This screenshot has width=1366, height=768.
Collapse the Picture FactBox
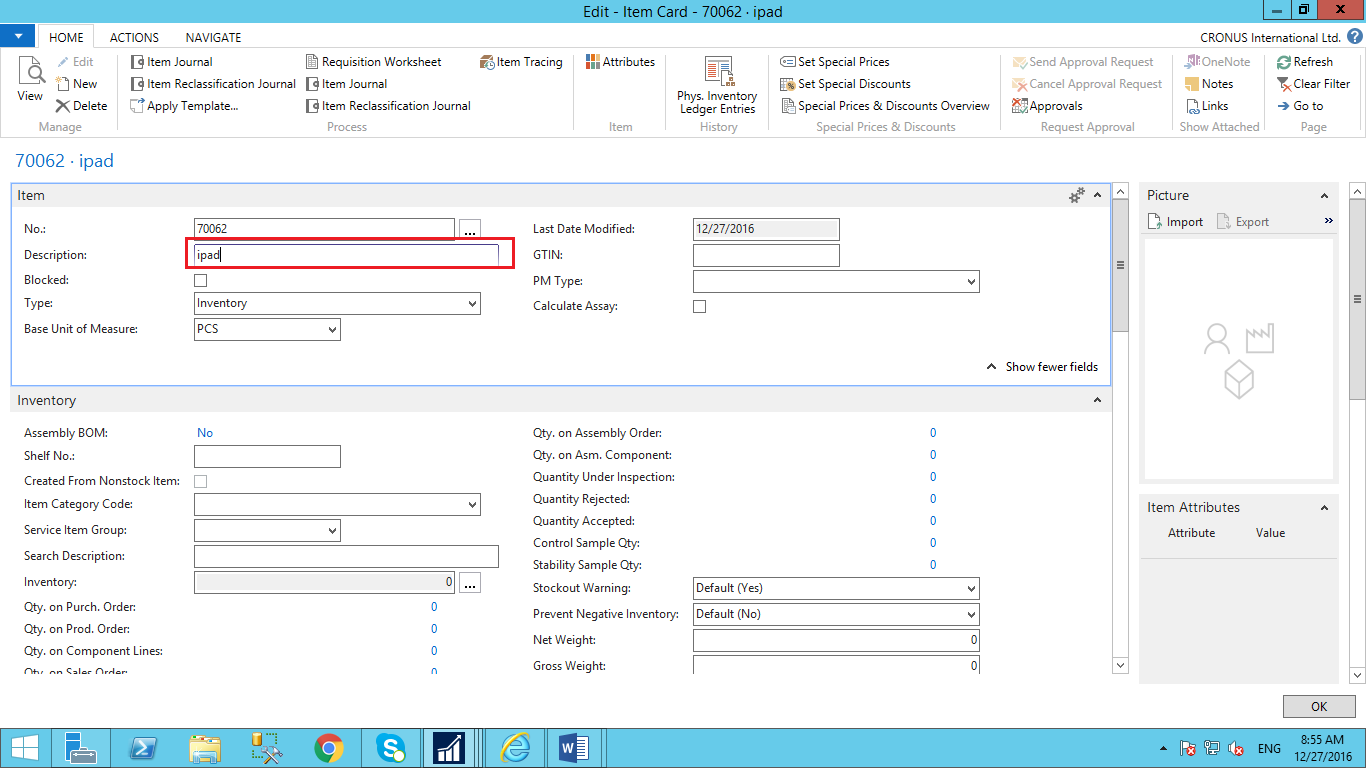pos(1325,196)
